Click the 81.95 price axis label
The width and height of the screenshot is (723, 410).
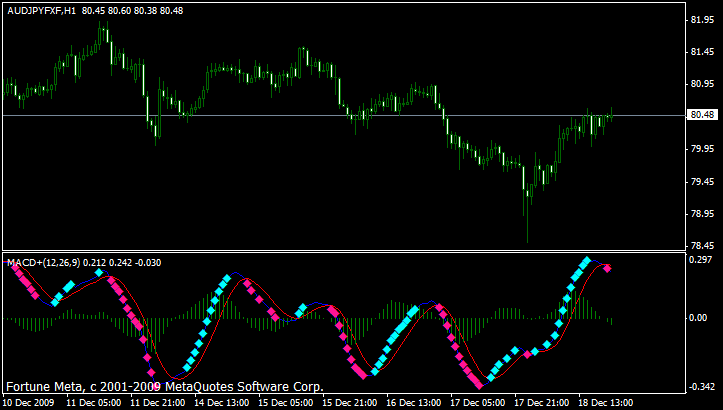pyautogui.click(x=703, y=20)
